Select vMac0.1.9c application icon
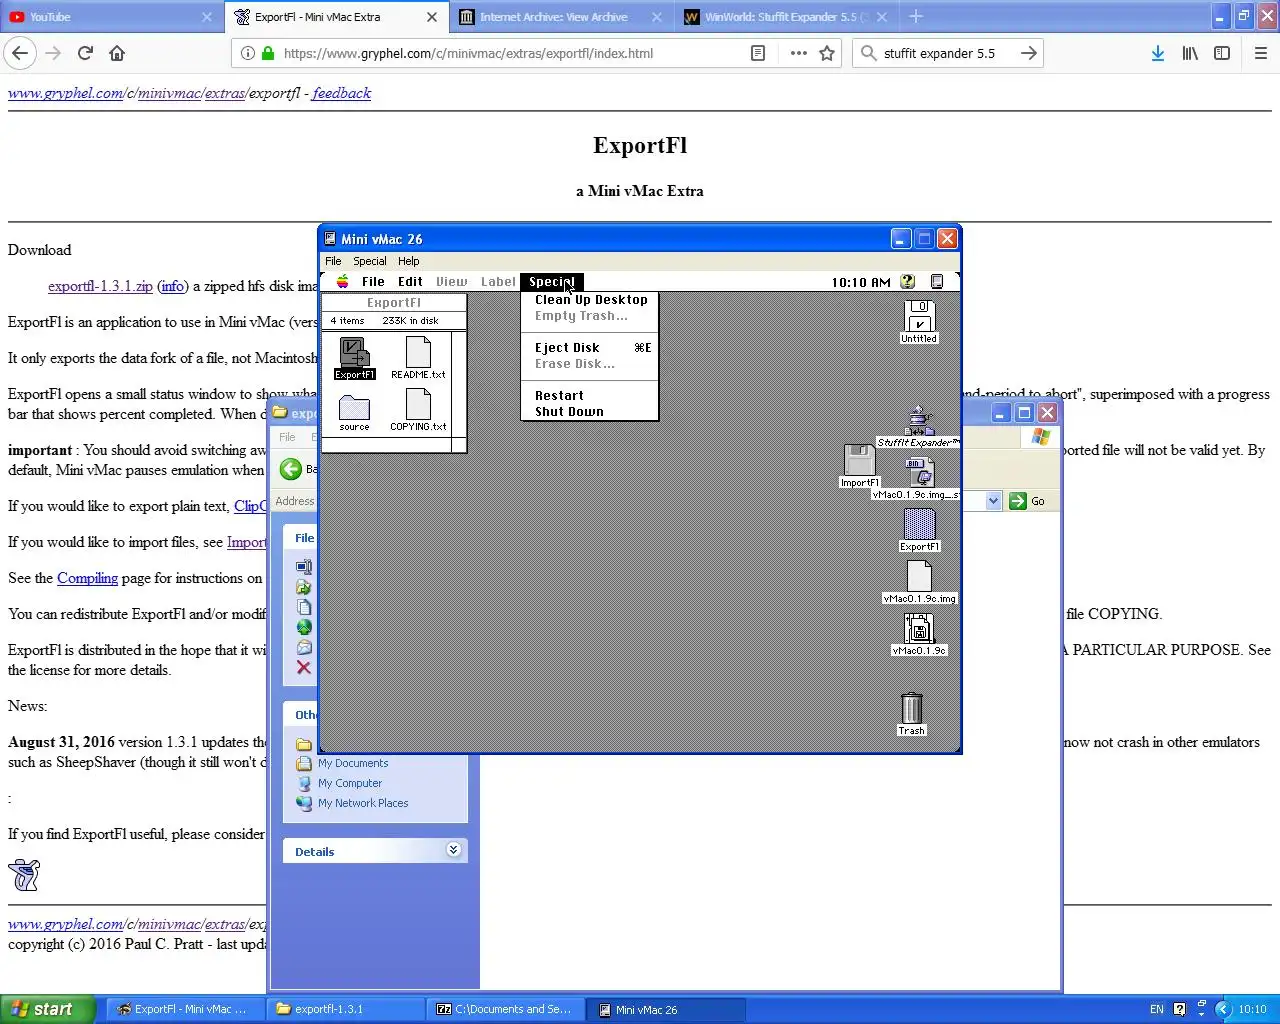Screen dimensions: 1280x1024 (x=919, y=634)
